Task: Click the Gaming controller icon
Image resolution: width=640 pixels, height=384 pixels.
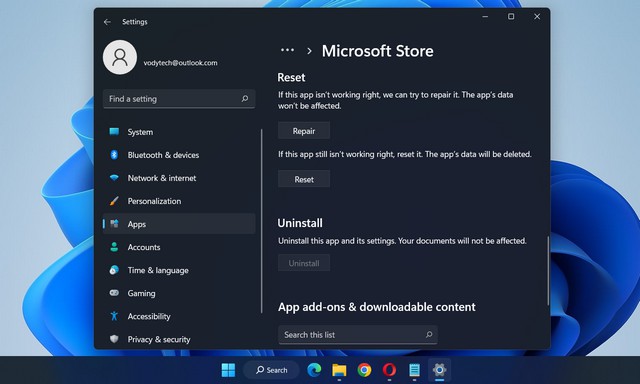Action: [x=114, y=293]
